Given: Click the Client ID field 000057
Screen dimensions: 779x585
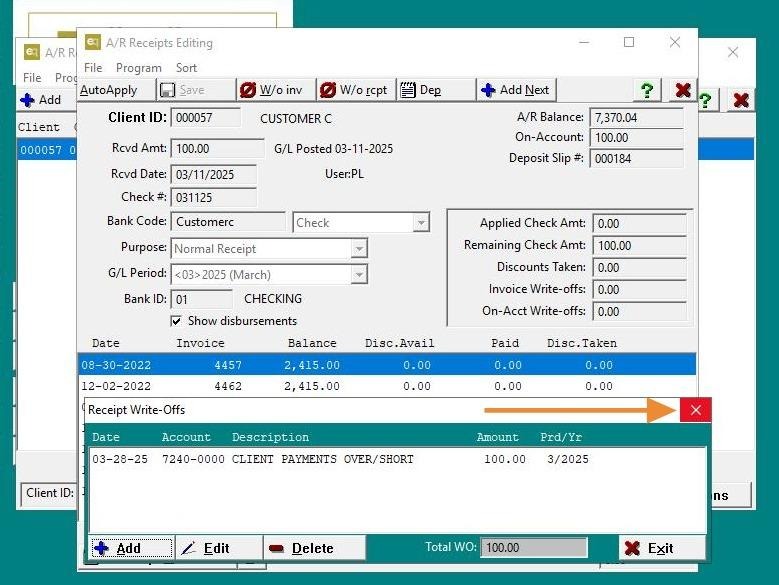Looking at the screenshot, I should tap(205, 118).
